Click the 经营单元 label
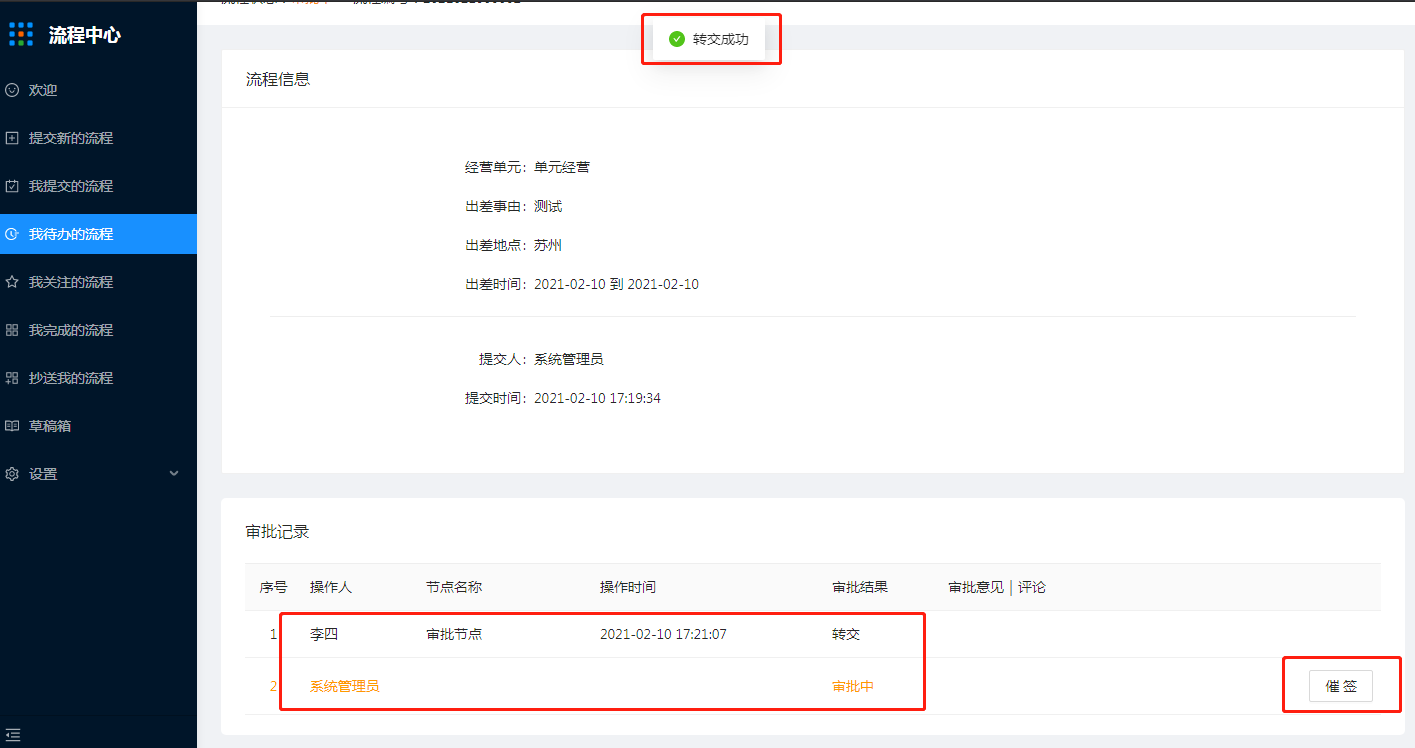Screen dimensions: 1415x748 496,167
